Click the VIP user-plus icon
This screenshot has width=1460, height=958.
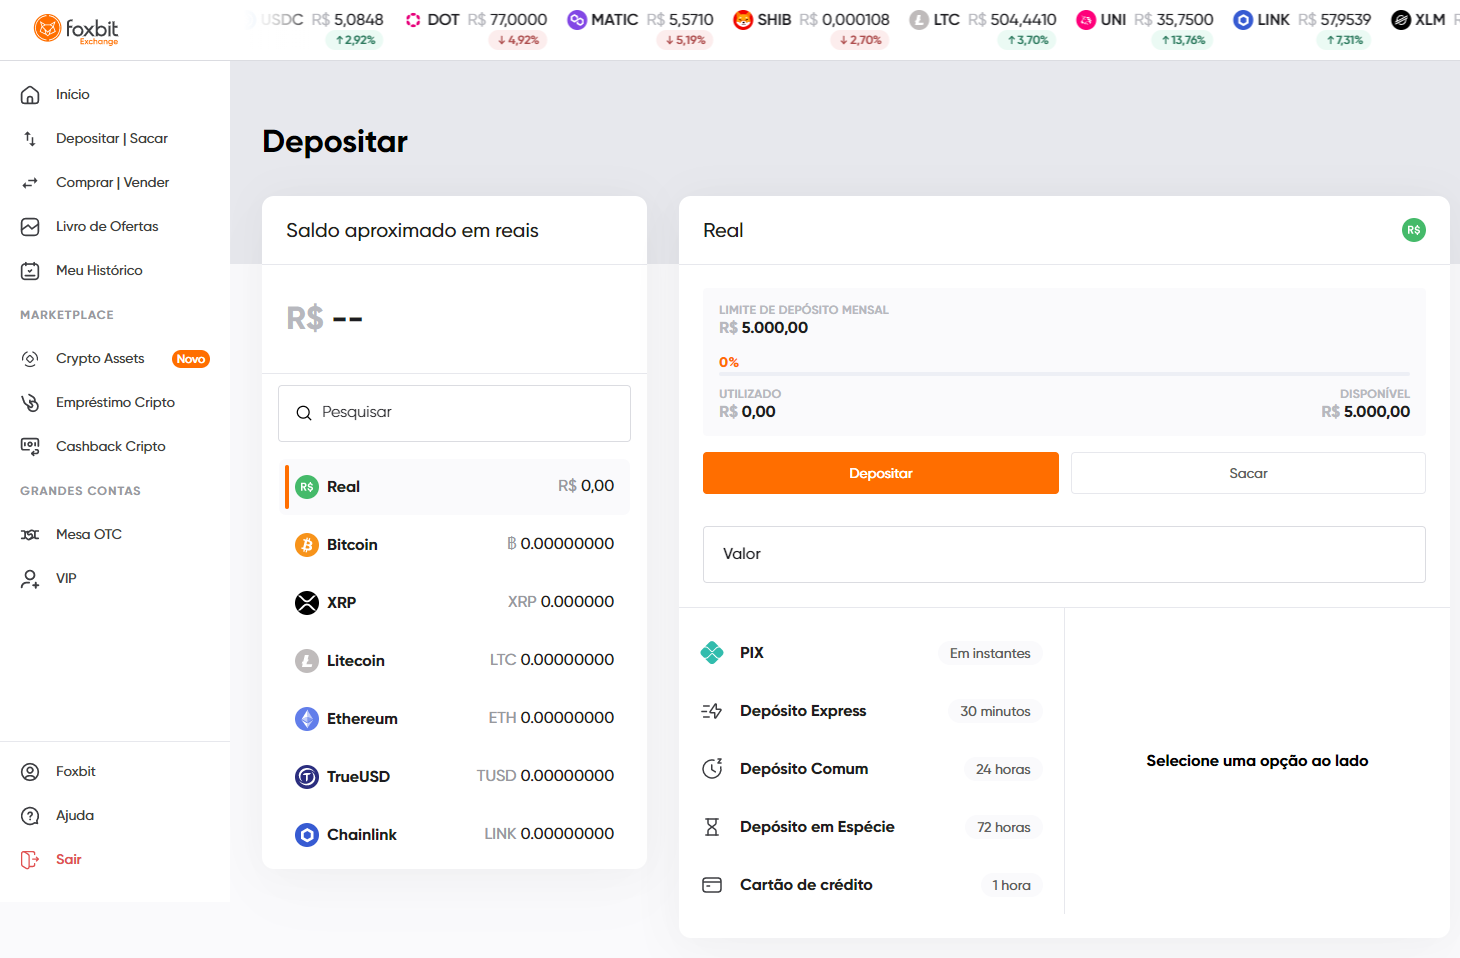click(30, 579)
